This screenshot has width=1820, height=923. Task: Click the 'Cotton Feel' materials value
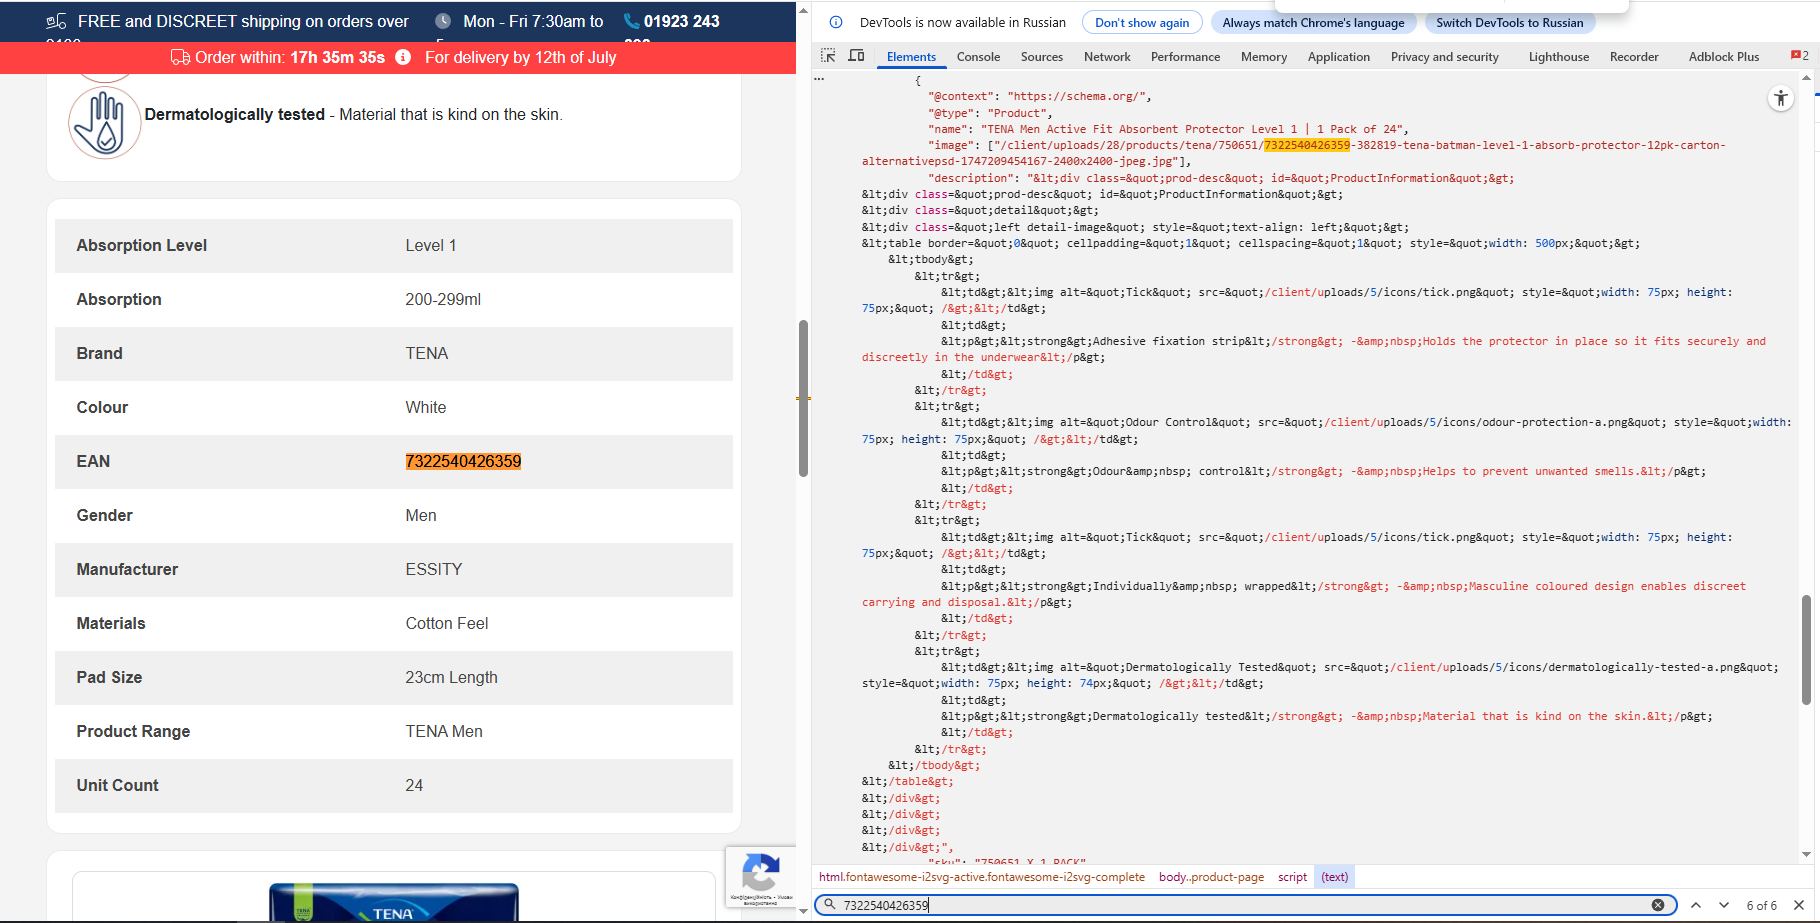pyautogui.click(x=447, y=623)
